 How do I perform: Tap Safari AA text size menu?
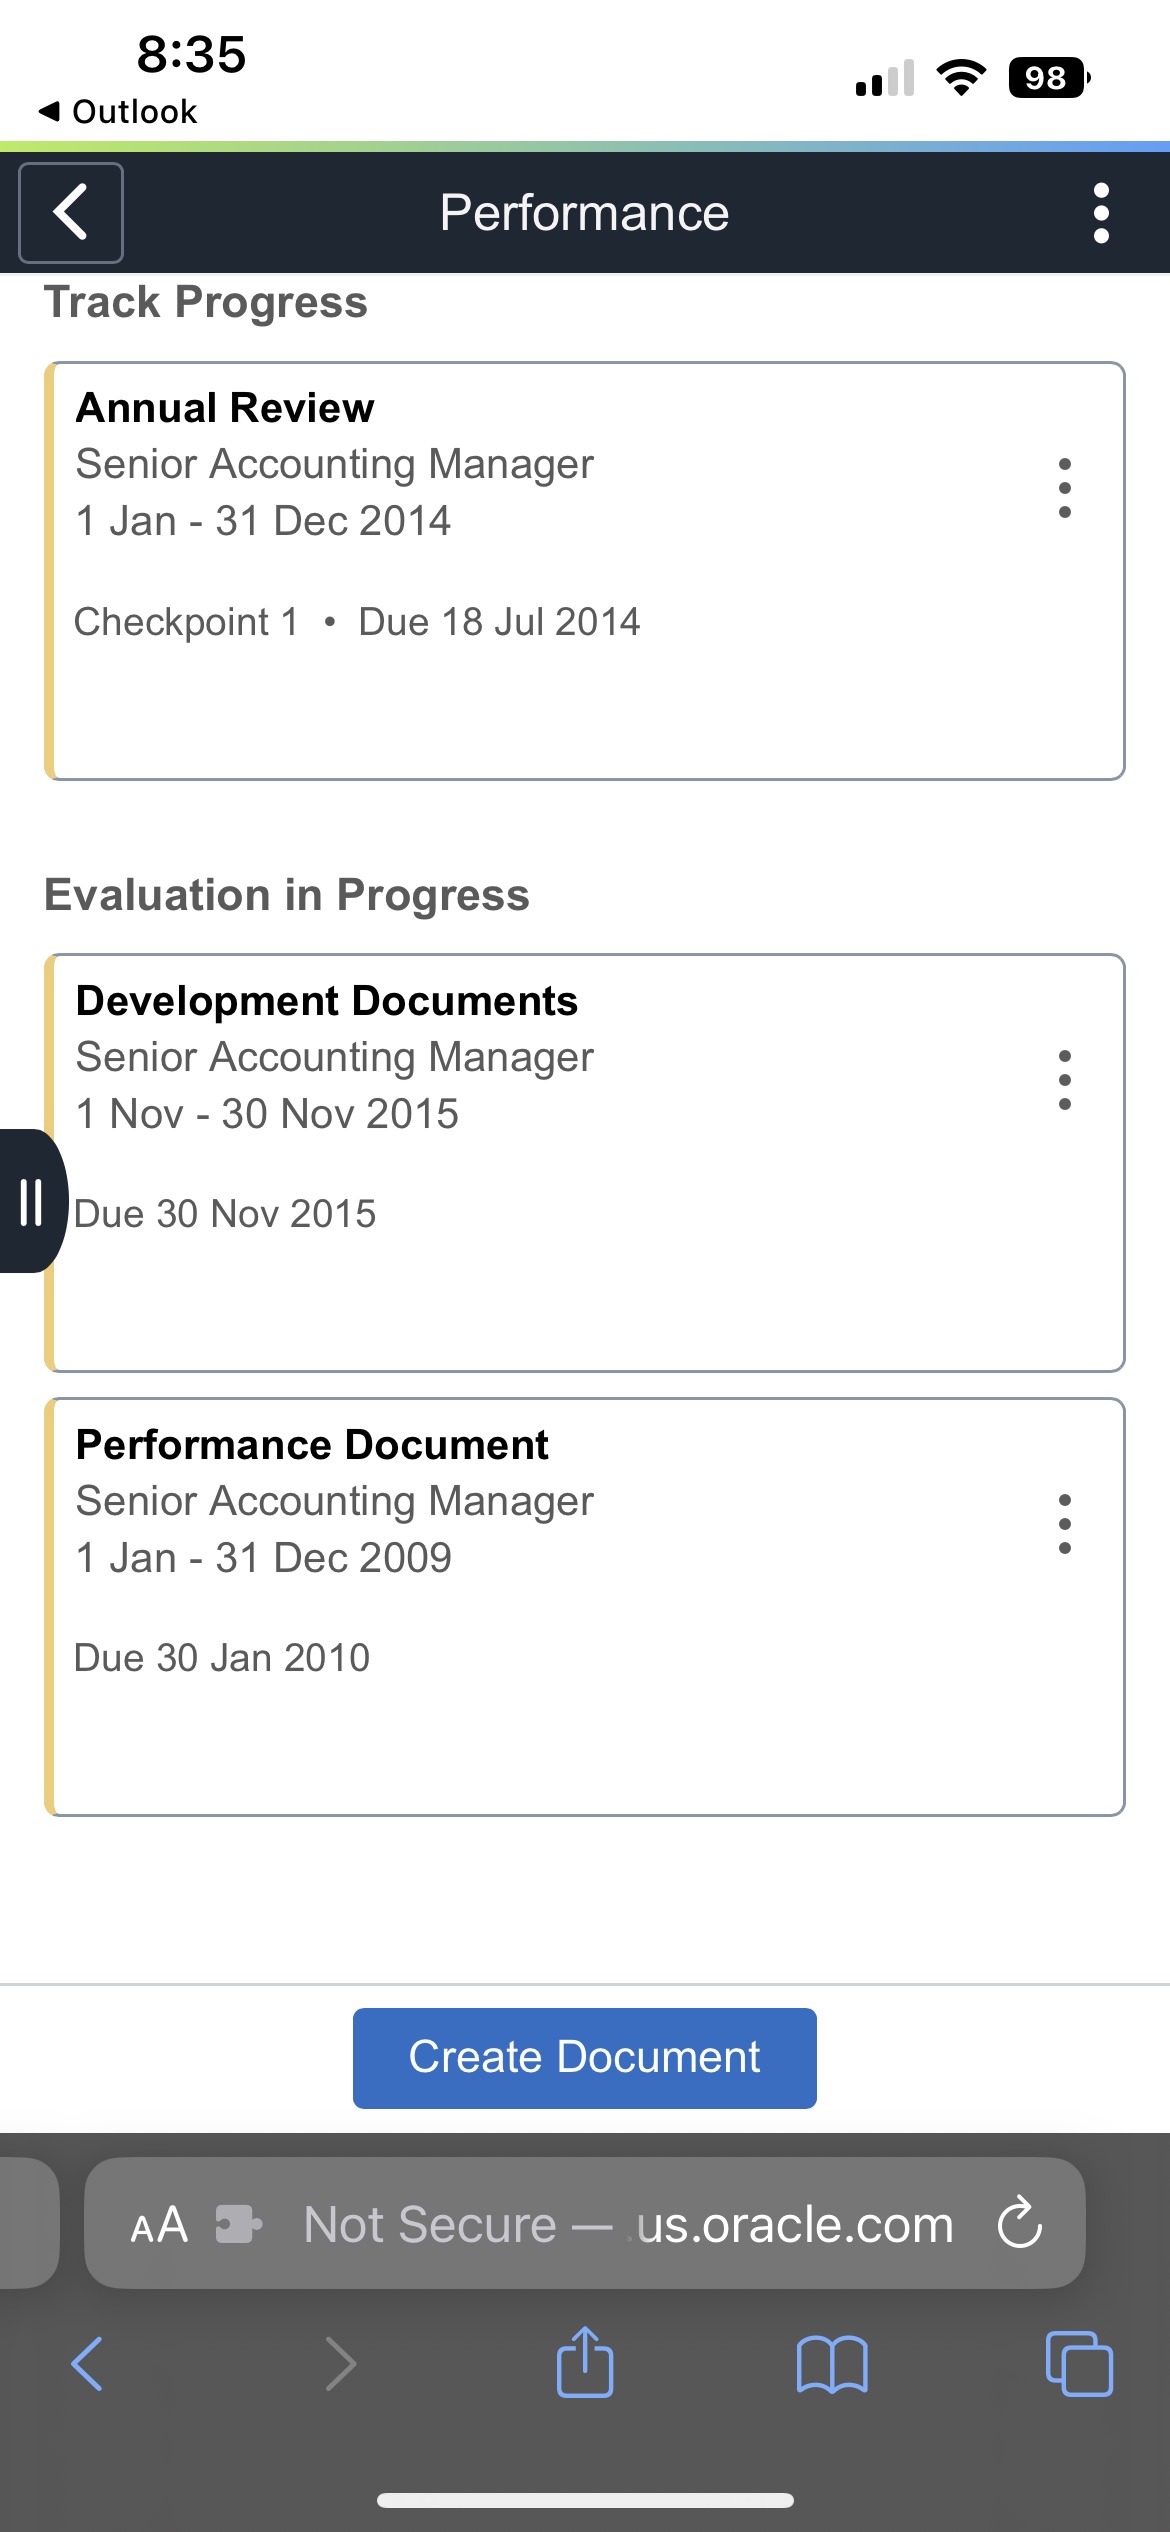[x=159, y=2224]
